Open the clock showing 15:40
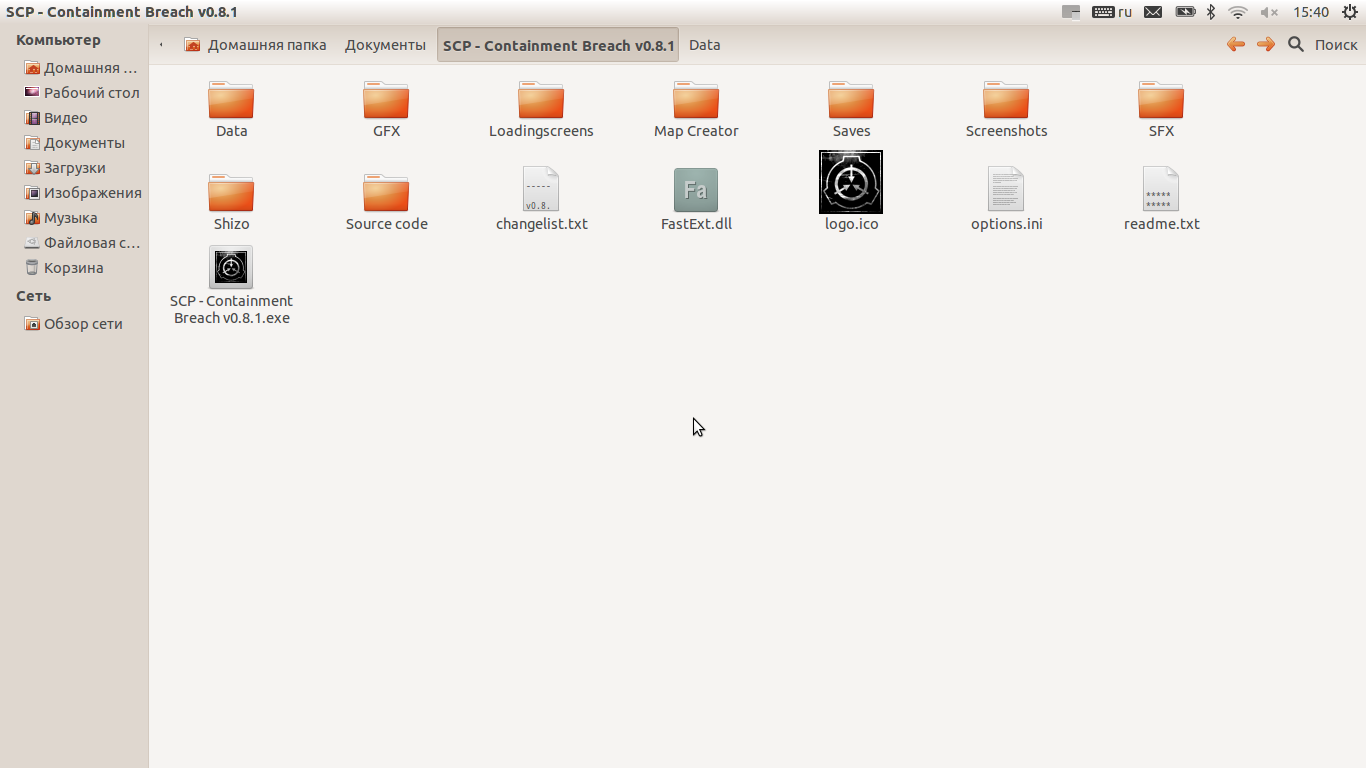 pyautogui.click(x=1311, y=12)
